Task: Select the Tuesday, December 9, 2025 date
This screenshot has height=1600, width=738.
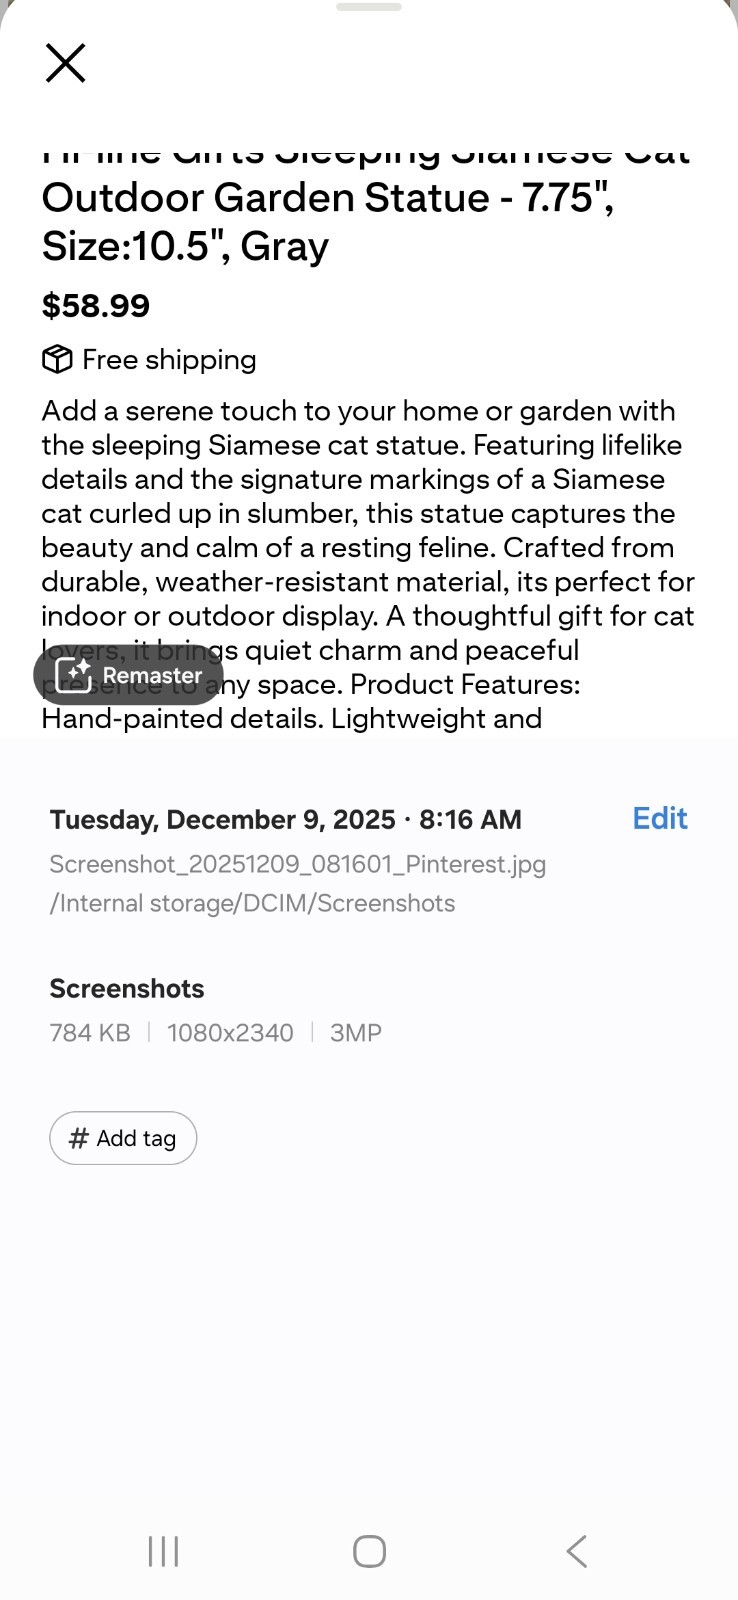Action: pyautogui.click(x=222, y=820)
